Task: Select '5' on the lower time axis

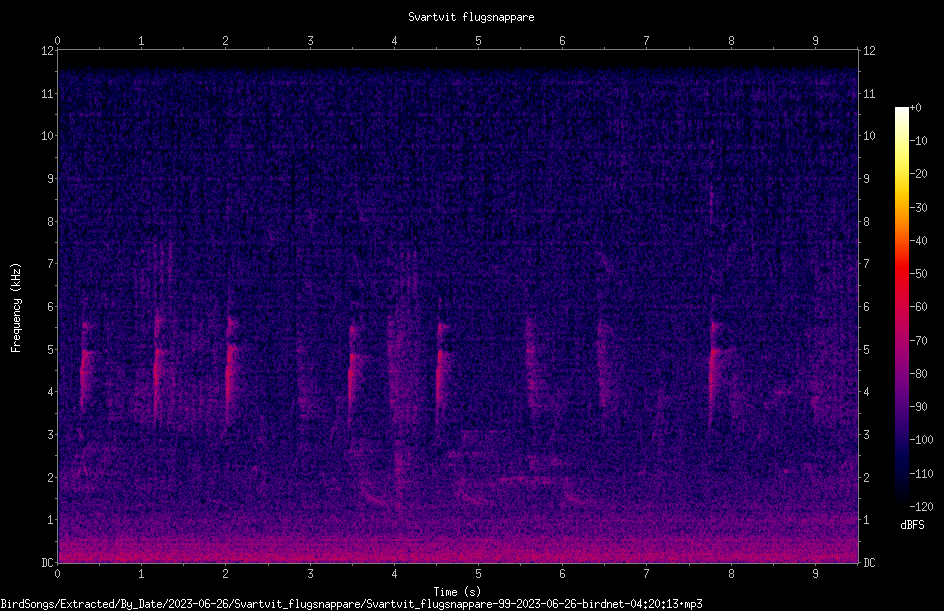Action: [479, 574]
